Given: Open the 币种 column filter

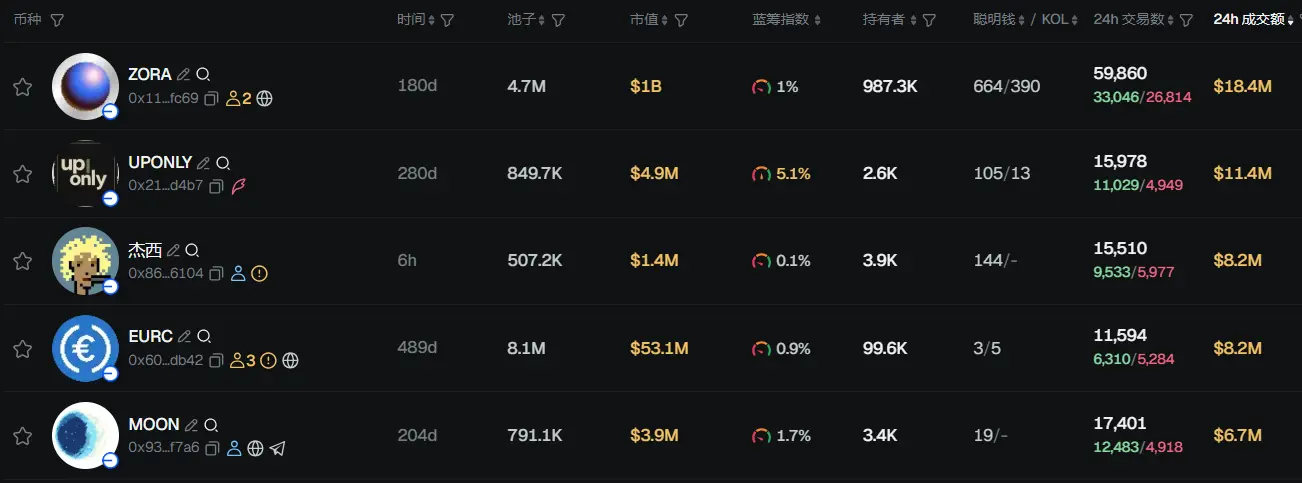Looking at the screenshot, I should click(x=57, y=20).
